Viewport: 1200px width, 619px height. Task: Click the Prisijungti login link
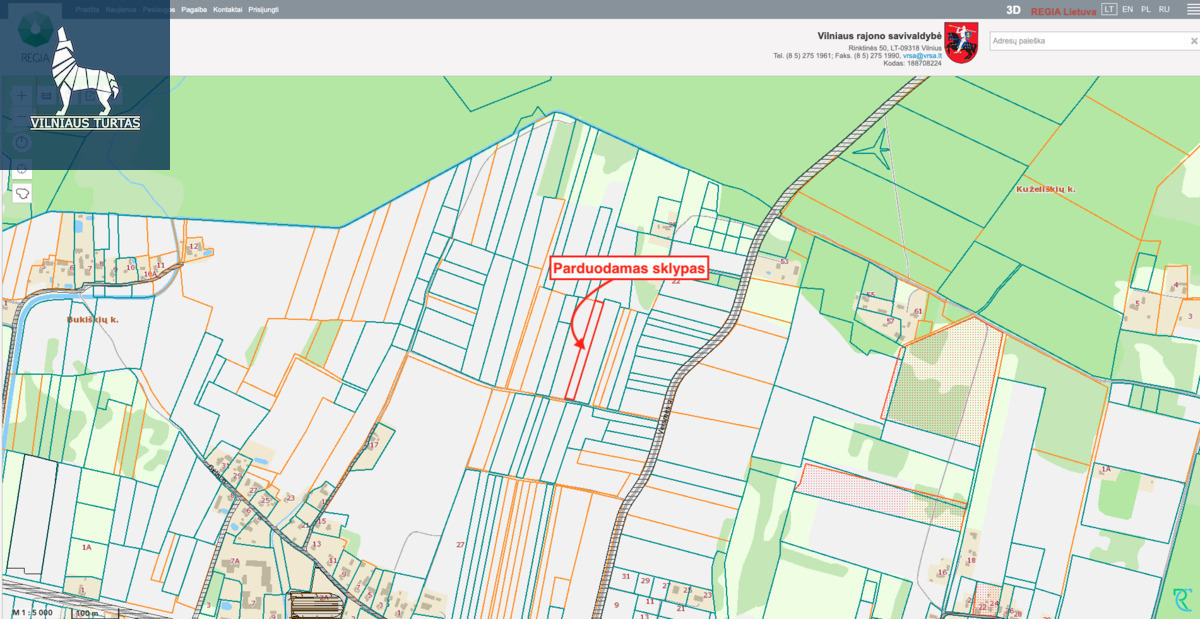point(264,9)
